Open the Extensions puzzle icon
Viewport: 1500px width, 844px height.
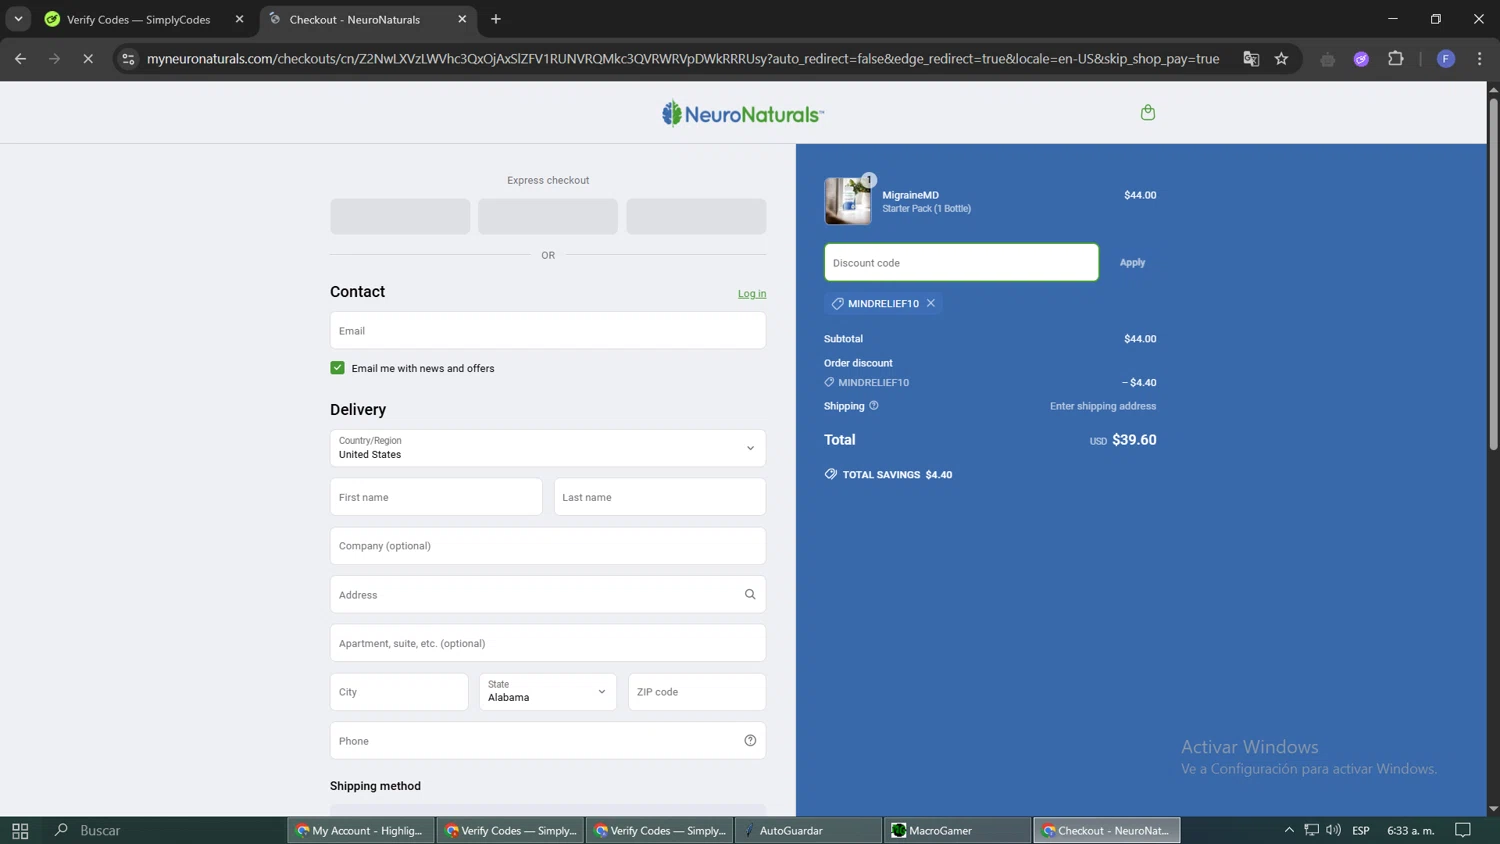(1396, 59)
